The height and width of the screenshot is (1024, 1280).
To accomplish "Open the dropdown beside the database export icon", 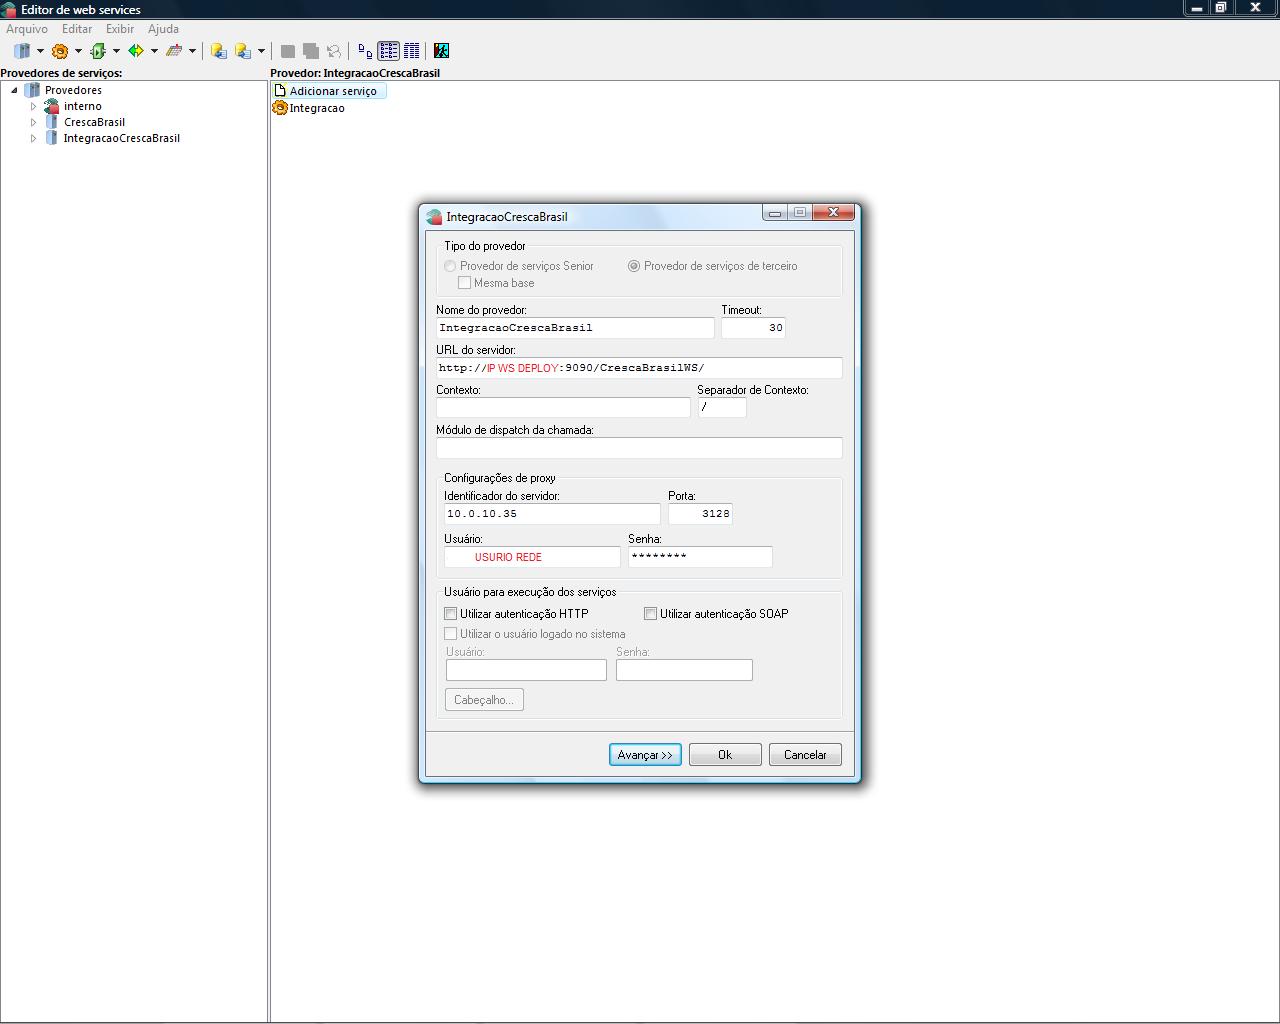I will (261, 51).
